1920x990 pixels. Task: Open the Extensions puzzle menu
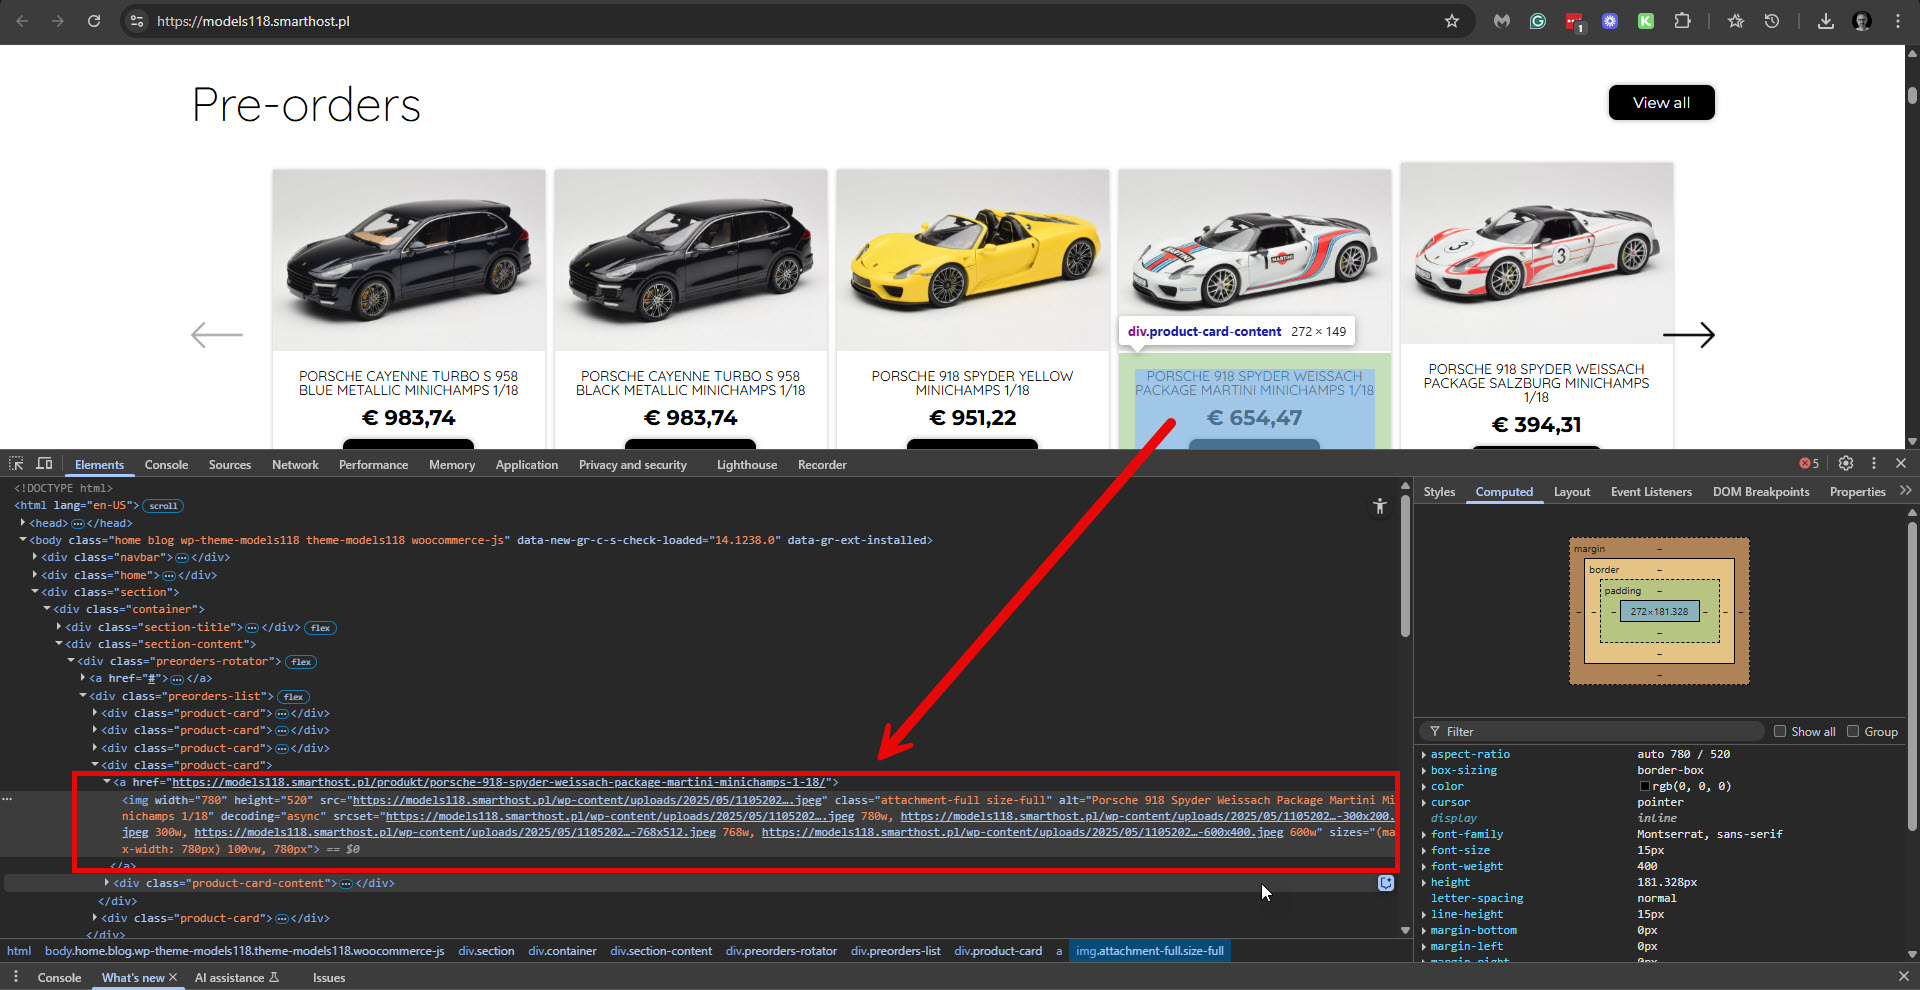[1683, 21]
